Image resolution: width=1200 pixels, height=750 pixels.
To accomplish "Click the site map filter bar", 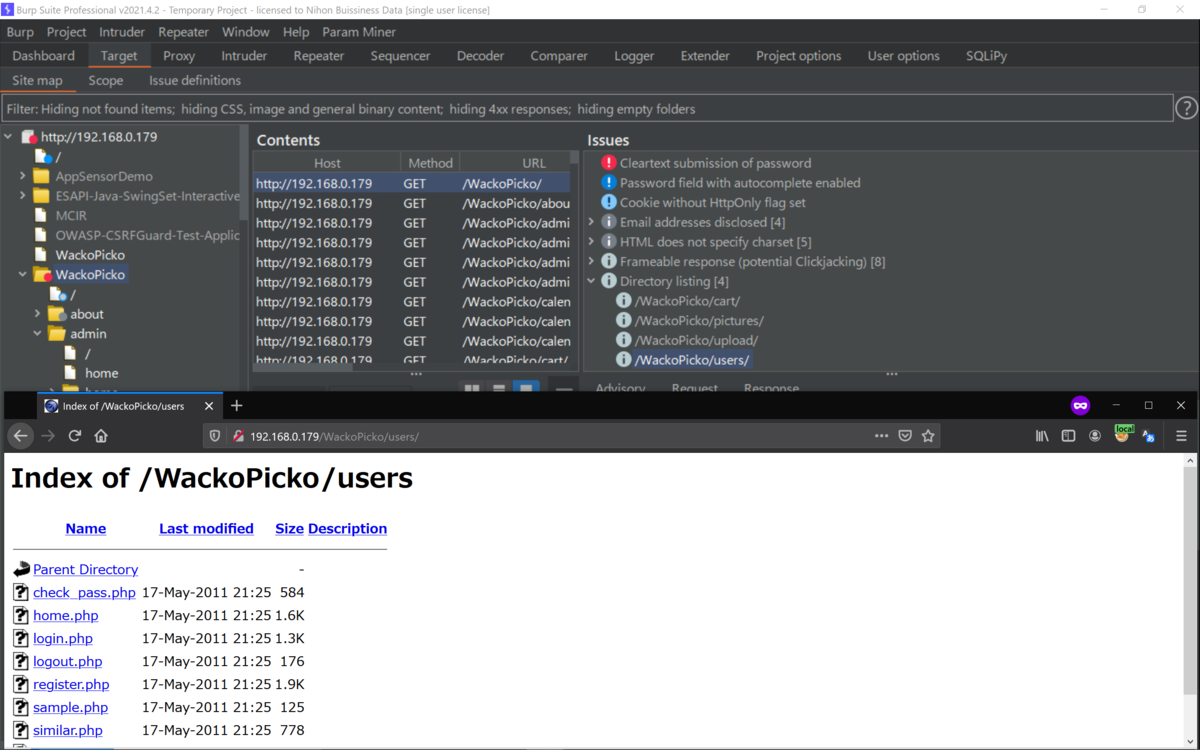I will click(587, 108).
